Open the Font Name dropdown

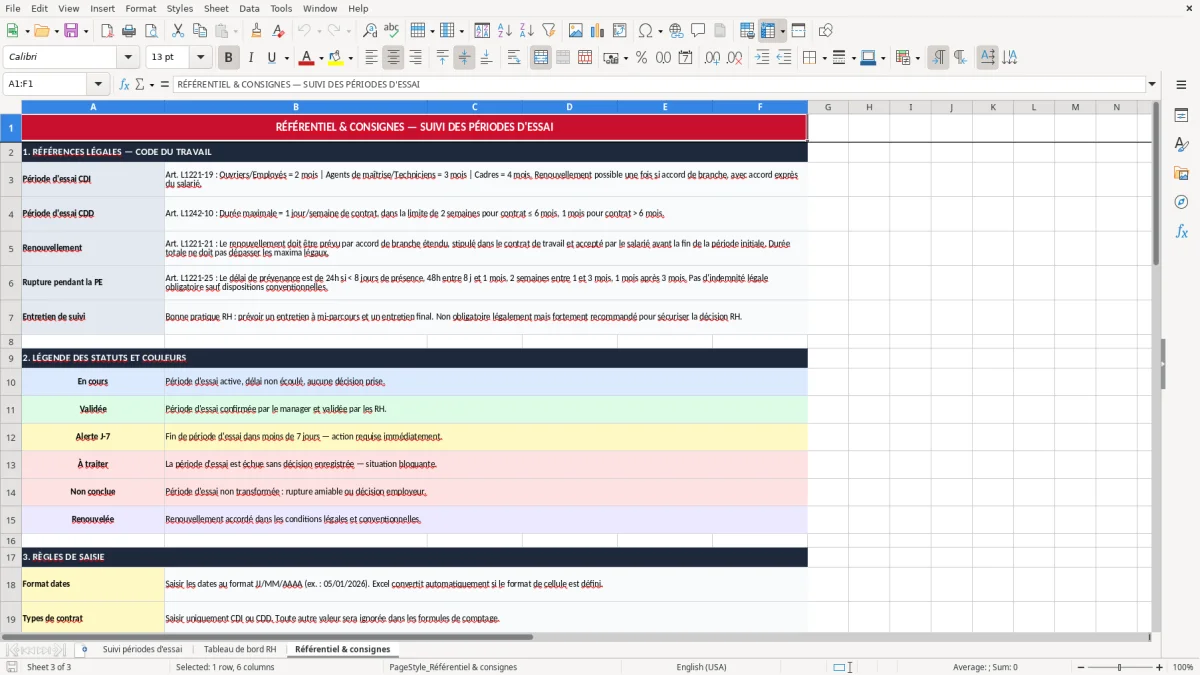127,58
